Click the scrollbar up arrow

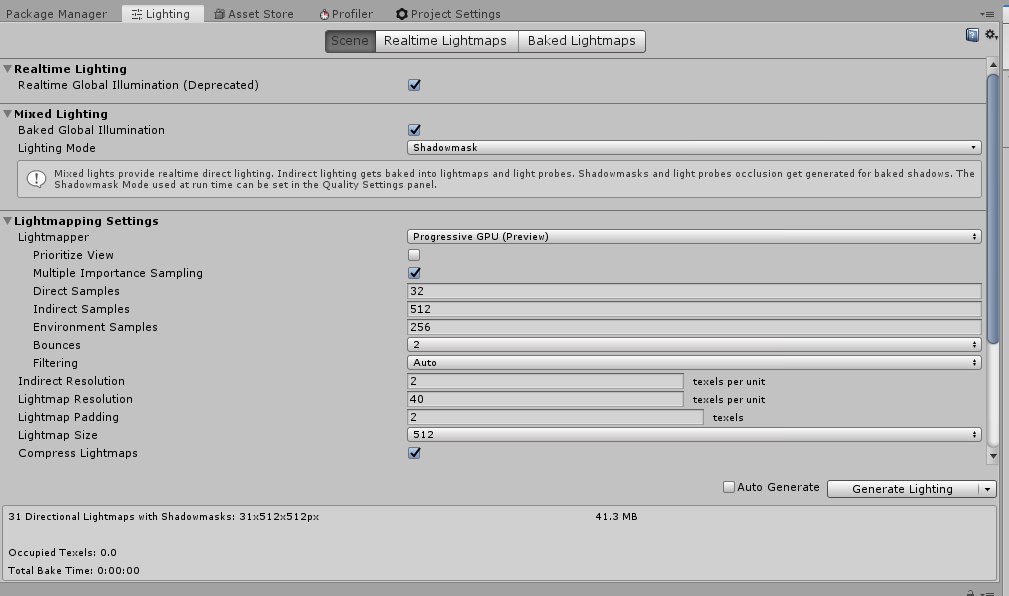tap(993, 64)
